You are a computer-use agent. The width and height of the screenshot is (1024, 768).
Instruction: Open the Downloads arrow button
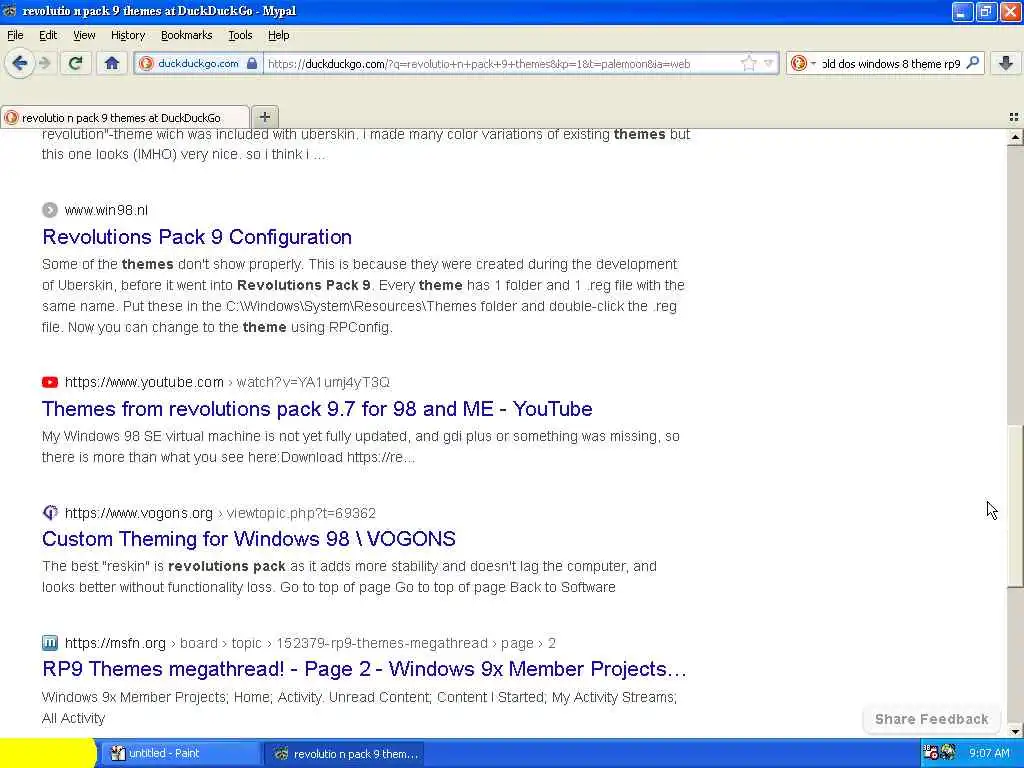[1006, 63]
